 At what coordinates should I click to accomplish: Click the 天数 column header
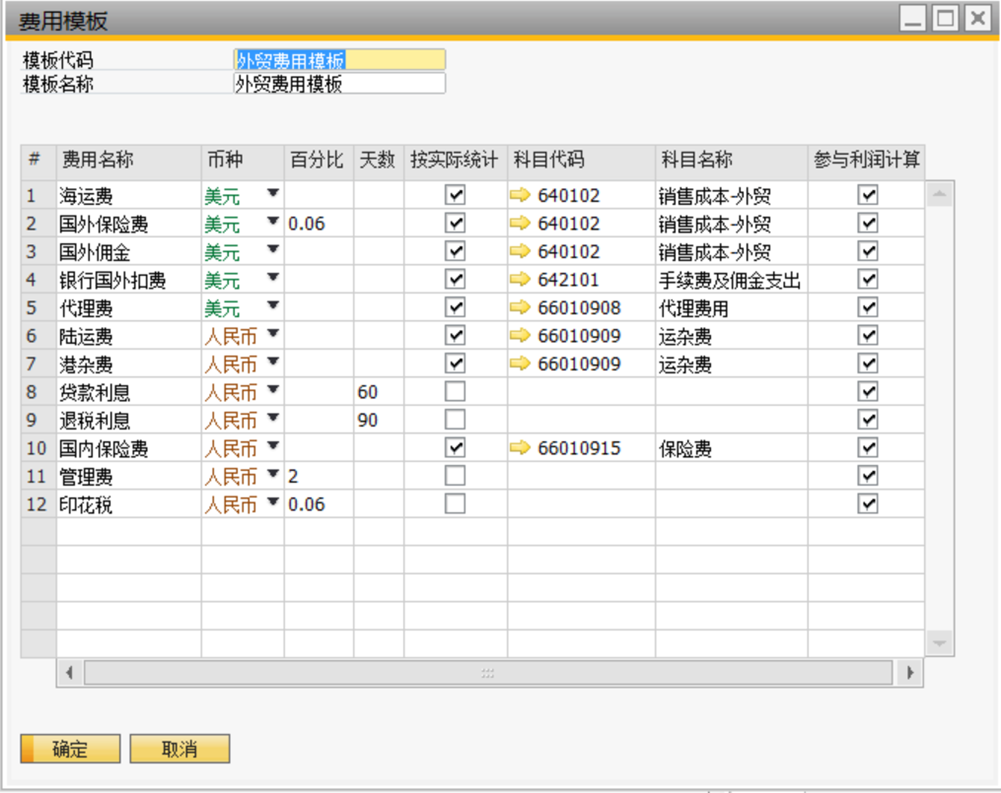click(x=379, y=160)
